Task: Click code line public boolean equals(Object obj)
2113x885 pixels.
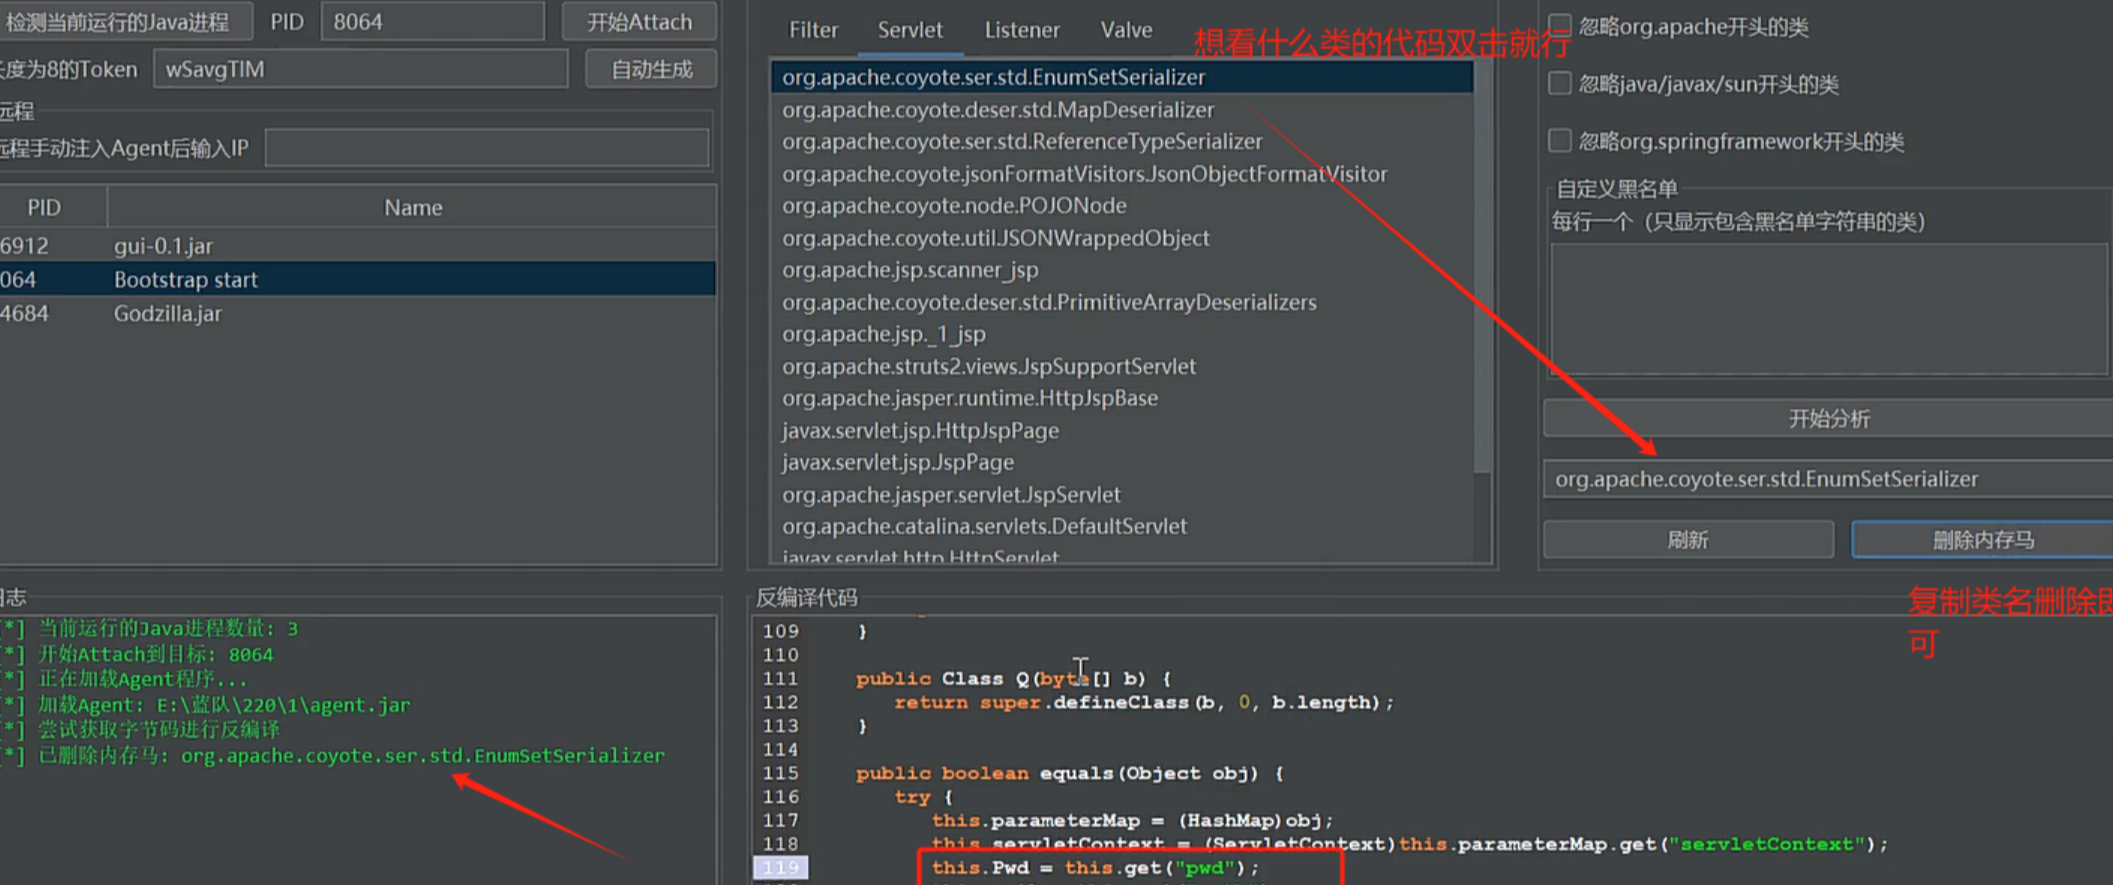Action: pos(1069,773)
